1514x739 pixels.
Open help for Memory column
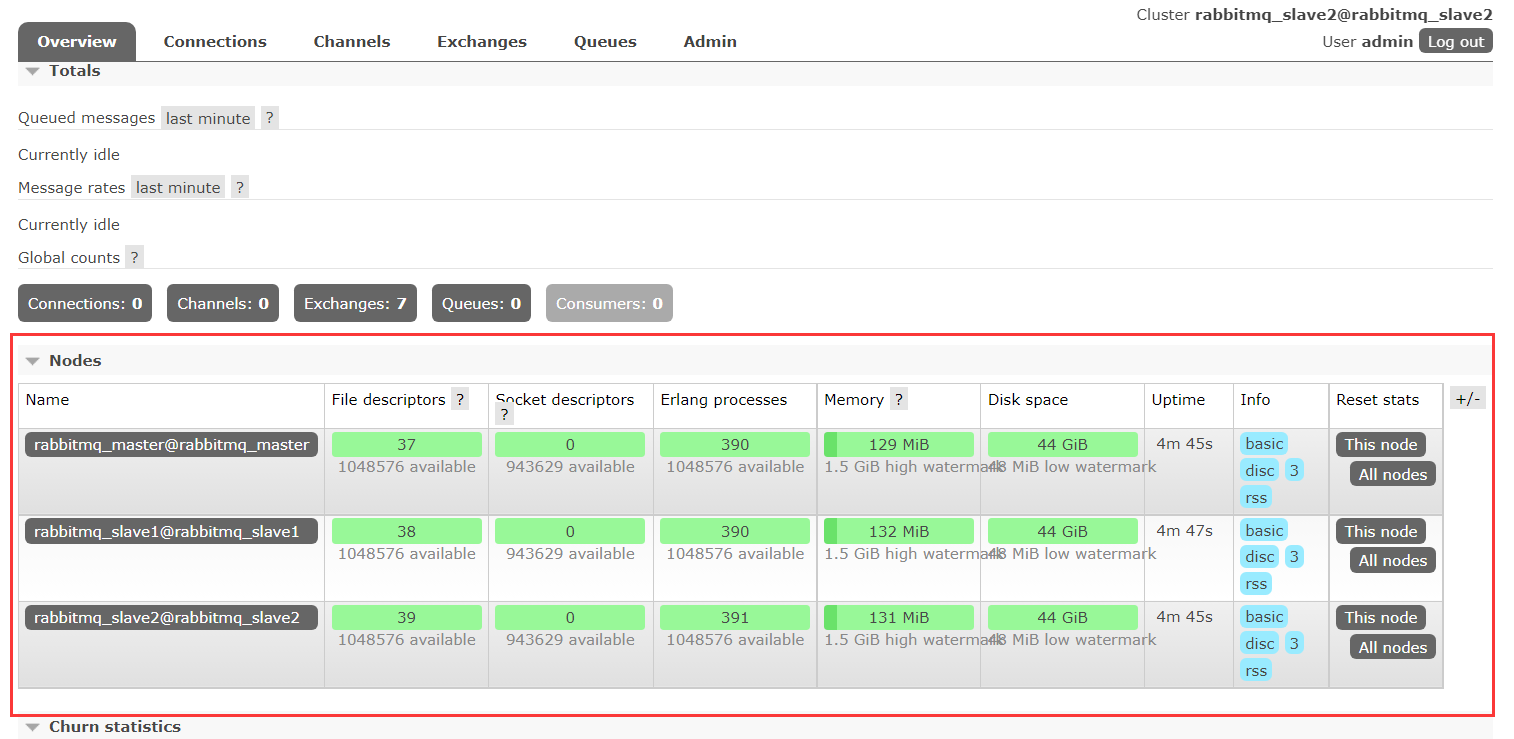coord(899,400)
